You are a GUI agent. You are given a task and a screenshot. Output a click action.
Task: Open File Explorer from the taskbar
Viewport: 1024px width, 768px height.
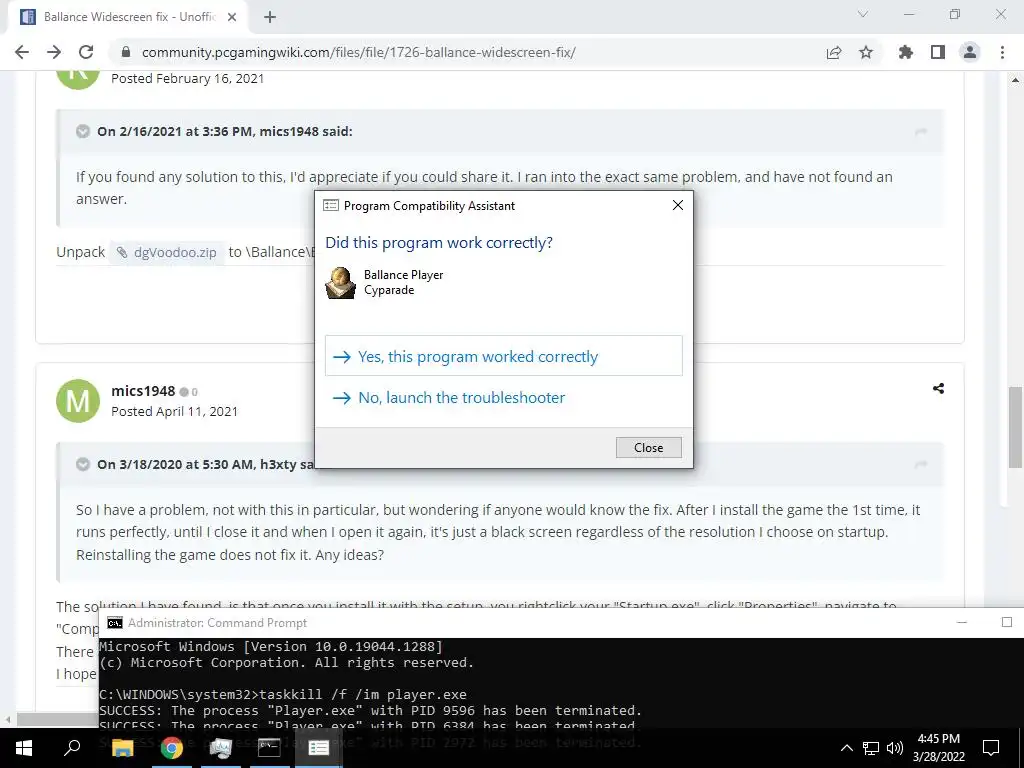[122, 747]
